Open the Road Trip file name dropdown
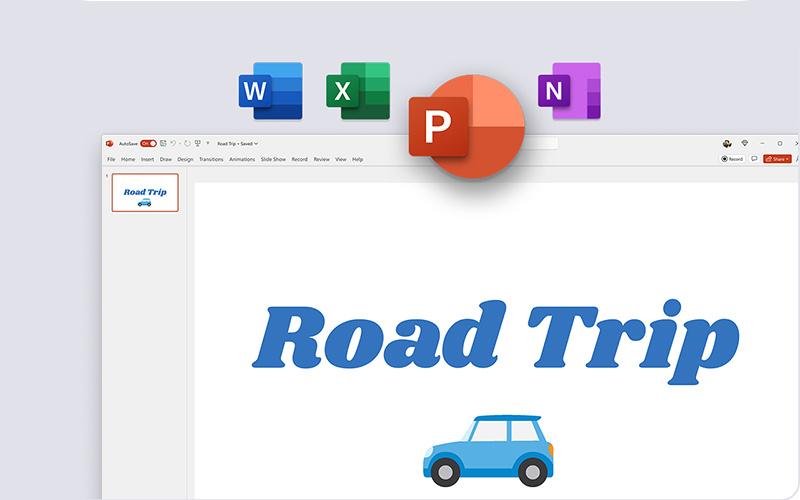The image size is (800, 500). [238, 143]
